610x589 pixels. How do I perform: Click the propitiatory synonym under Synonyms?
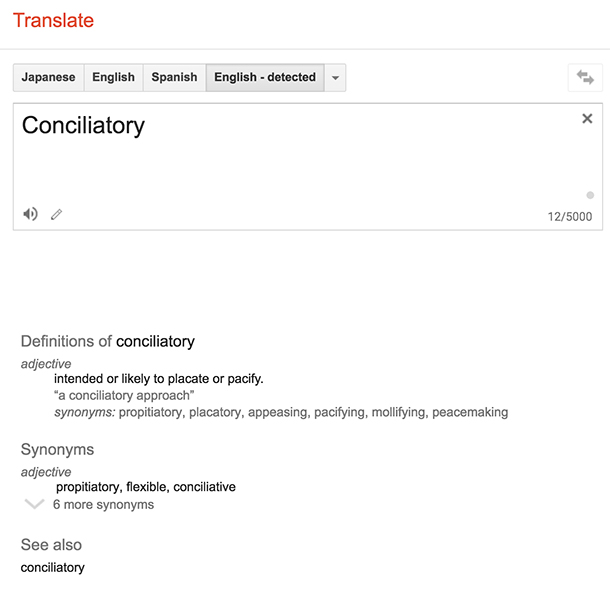(88, 487)
